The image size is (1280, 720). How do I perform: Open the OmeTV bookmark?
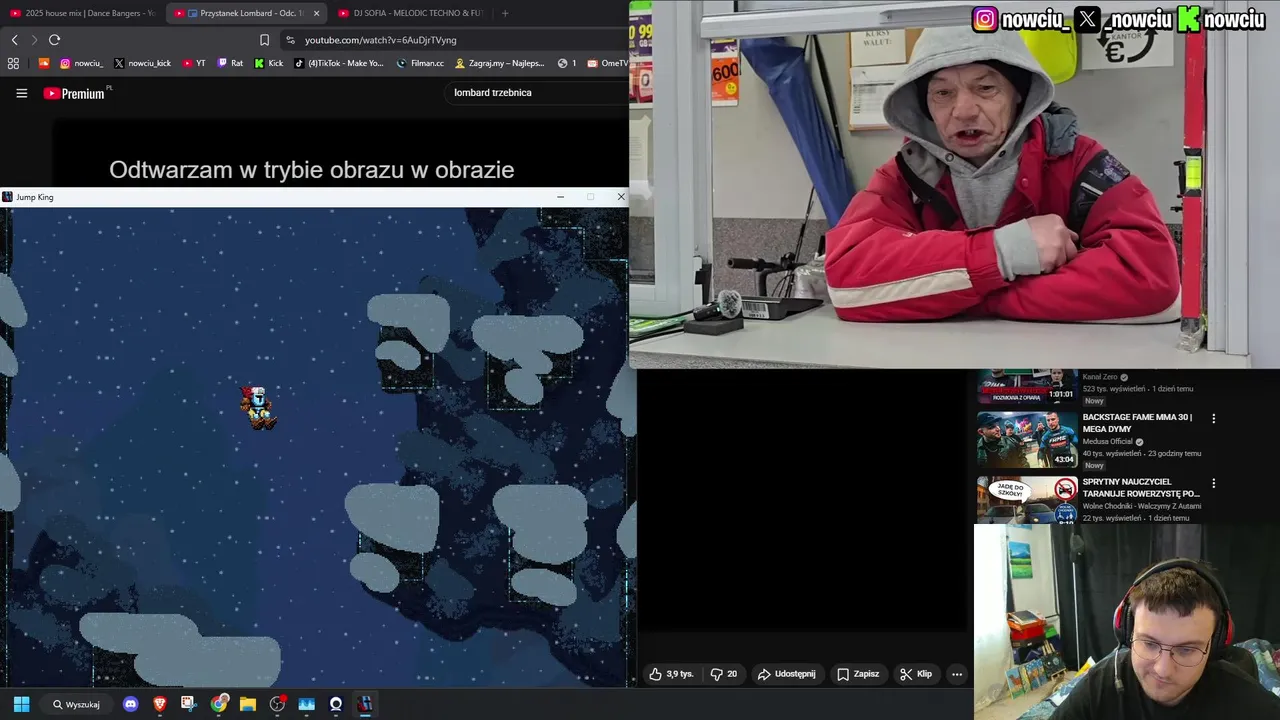tap(608, 63)
